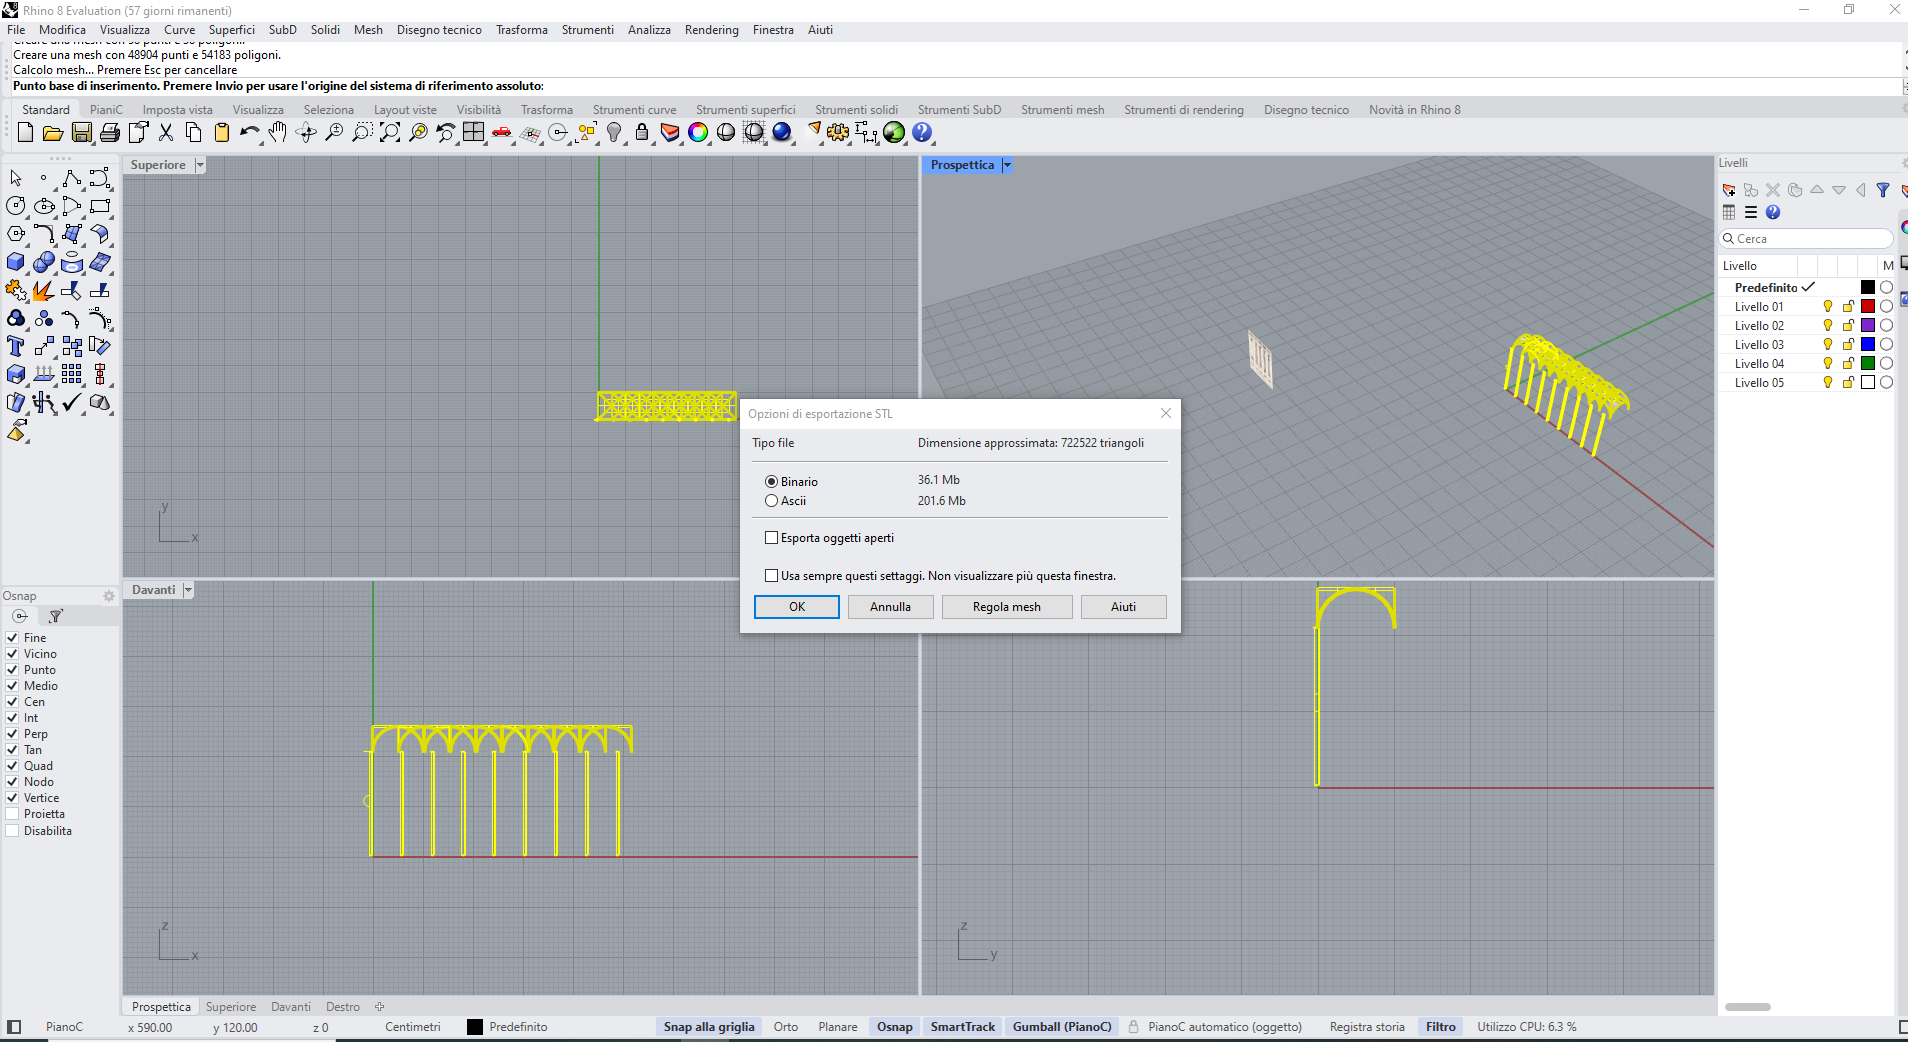
Task: Click the Circle drawing tool
Action: click(x=16, y=206)
